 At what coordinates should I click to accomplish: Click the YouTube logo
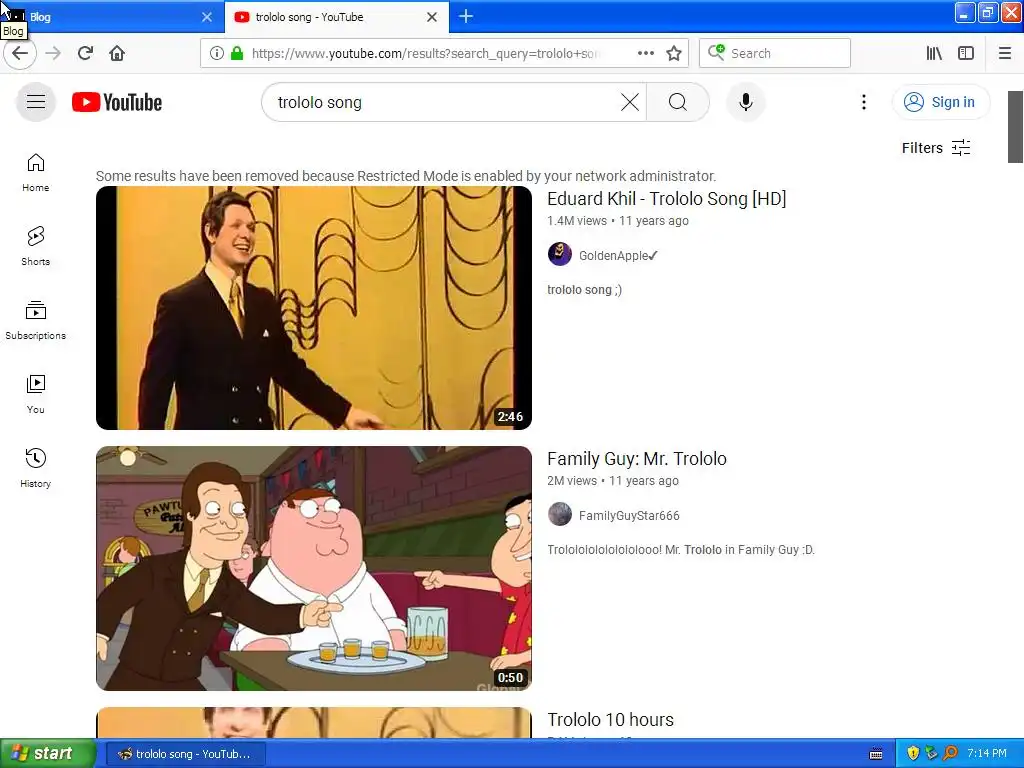coord(117,102)
